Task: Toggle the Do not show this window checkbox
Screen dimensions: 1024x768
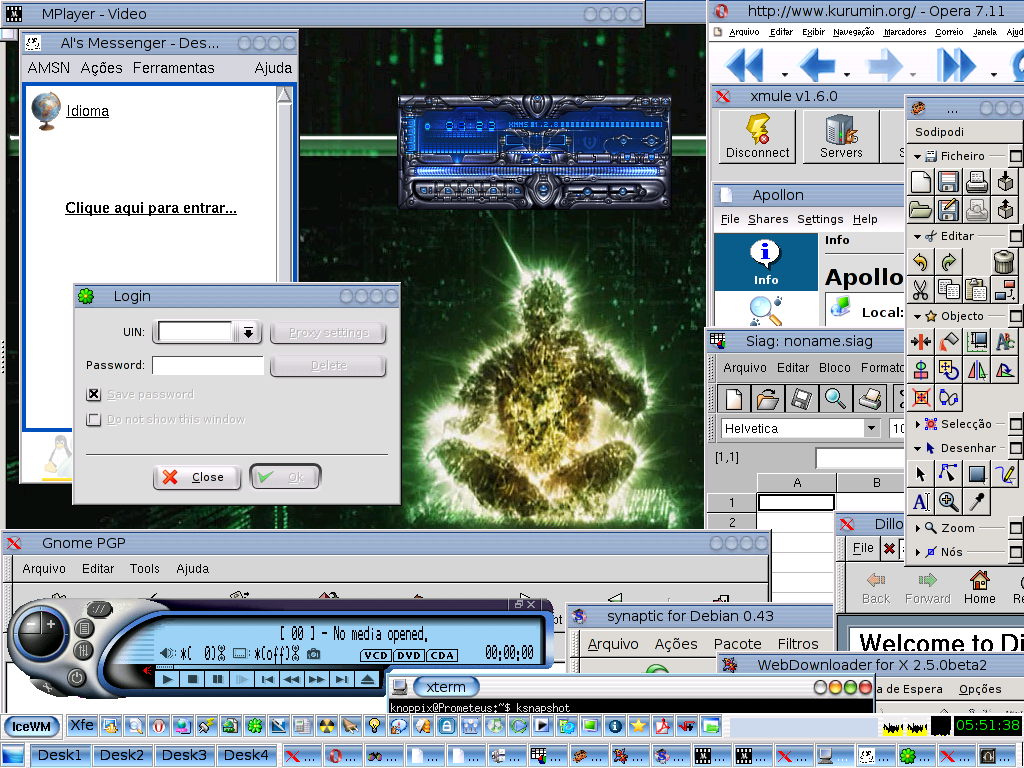Action: (93, 419)
